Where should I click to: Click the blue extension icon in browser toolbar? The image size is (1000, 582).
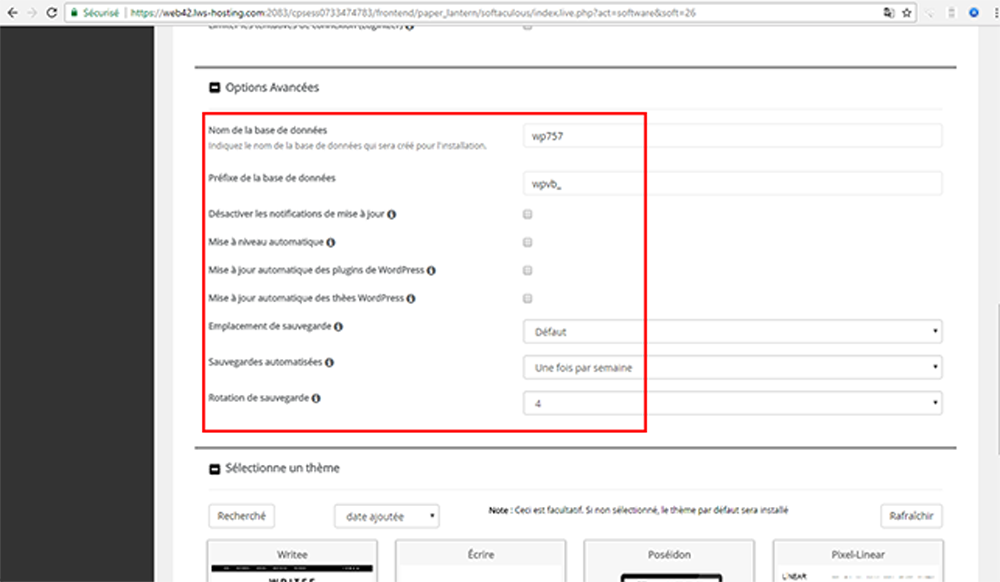[973, 13]
